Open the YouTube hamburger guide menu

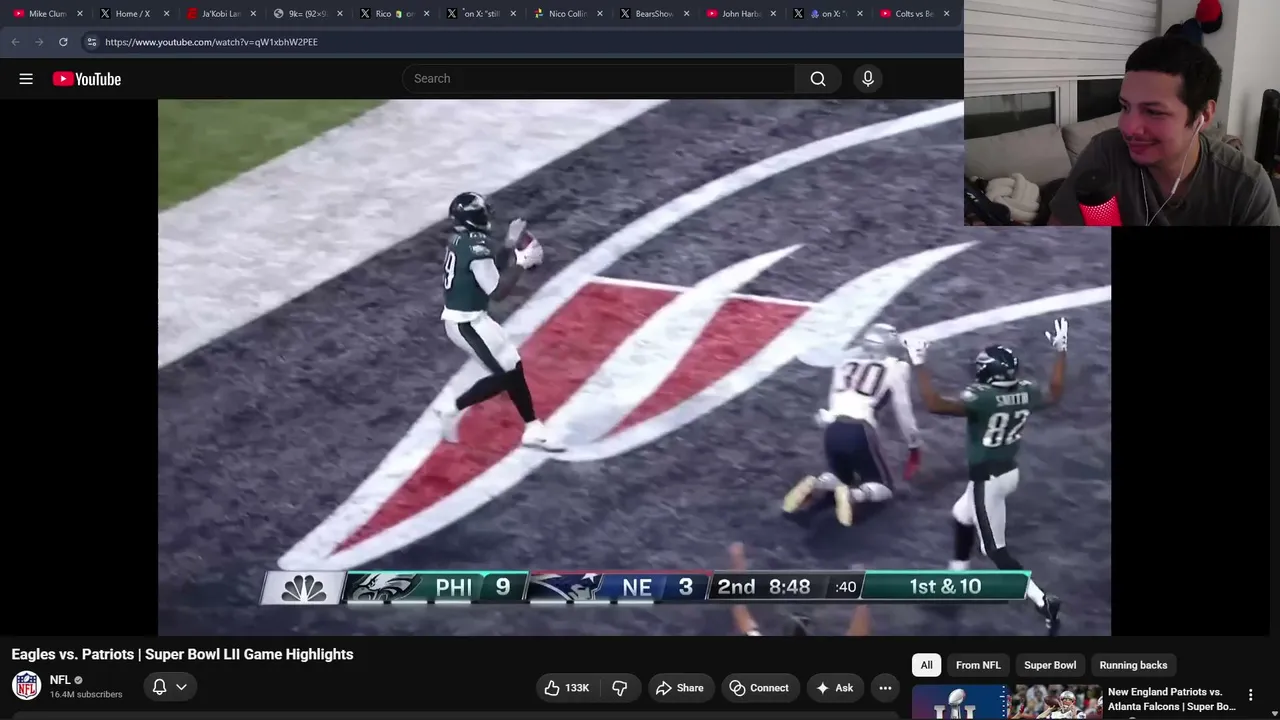click(26, 79)
